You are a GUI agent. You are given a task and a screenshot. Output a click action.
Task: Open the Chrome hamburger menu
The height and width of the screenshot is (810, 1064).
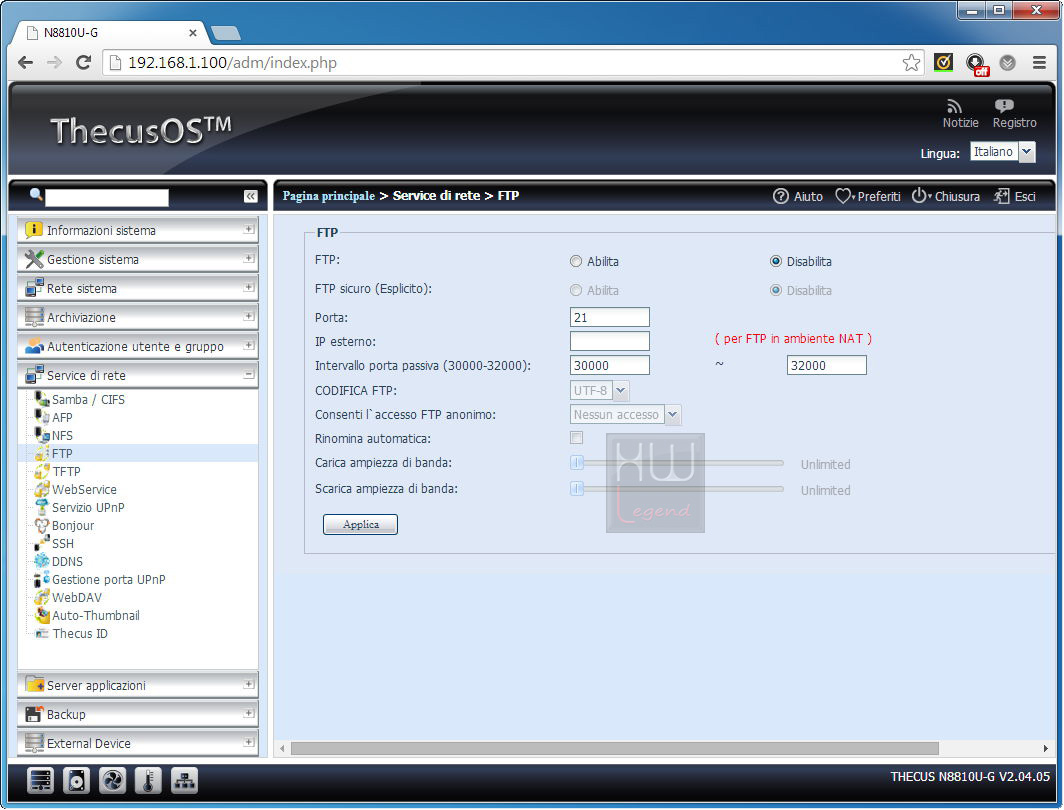pyautogui.click(x=1039, y=63)
